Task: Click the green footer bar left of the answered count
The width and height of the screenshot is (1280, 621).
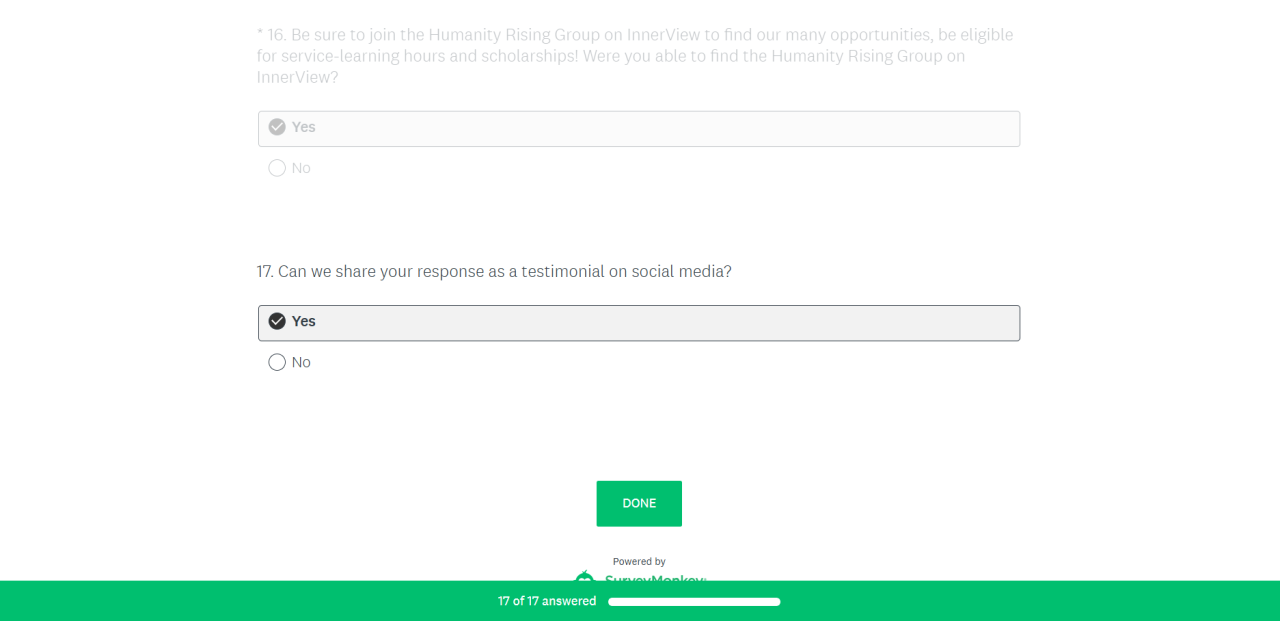Action: pos(250,601)
